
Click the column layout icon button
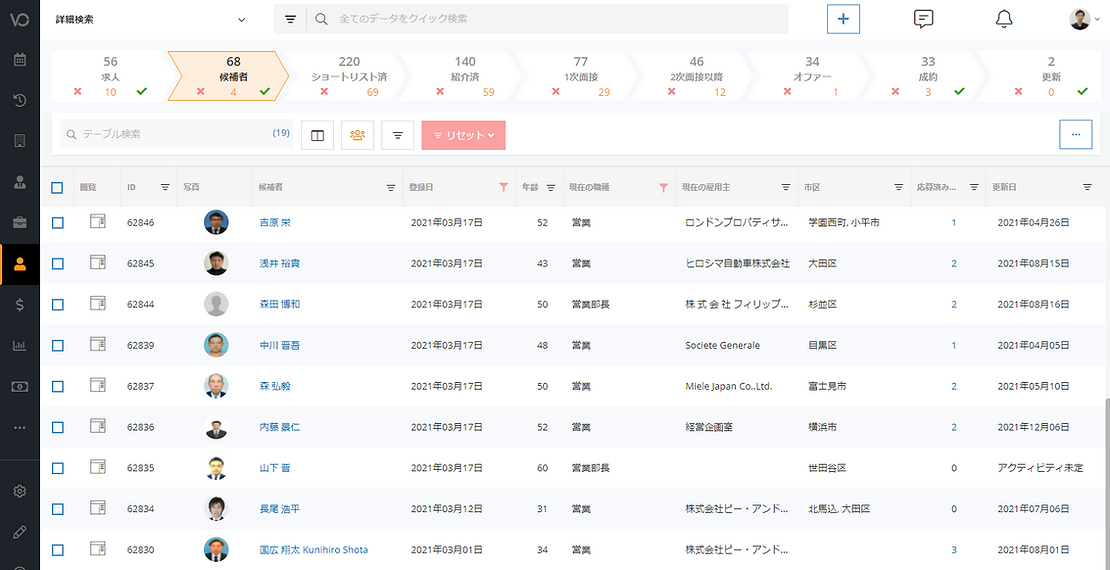coord(317,135)
